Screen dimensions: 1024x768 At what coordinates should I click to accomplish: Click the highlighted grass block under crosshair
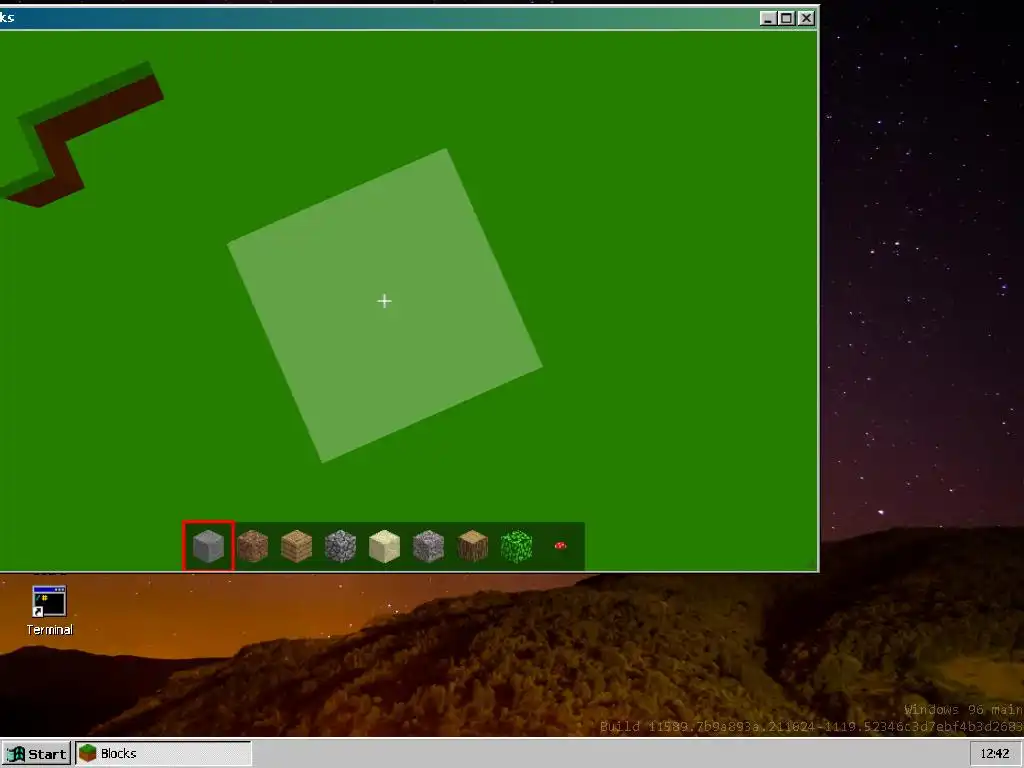click(385, 306)
